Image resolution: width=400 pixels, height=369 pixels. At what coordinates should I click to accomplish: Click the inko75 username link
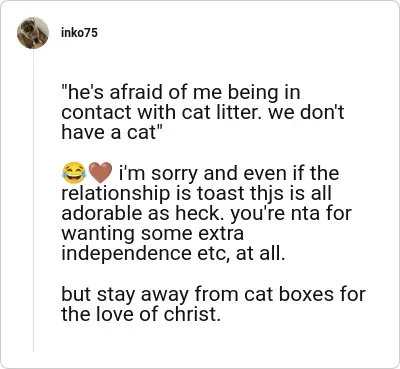point(79,33)
